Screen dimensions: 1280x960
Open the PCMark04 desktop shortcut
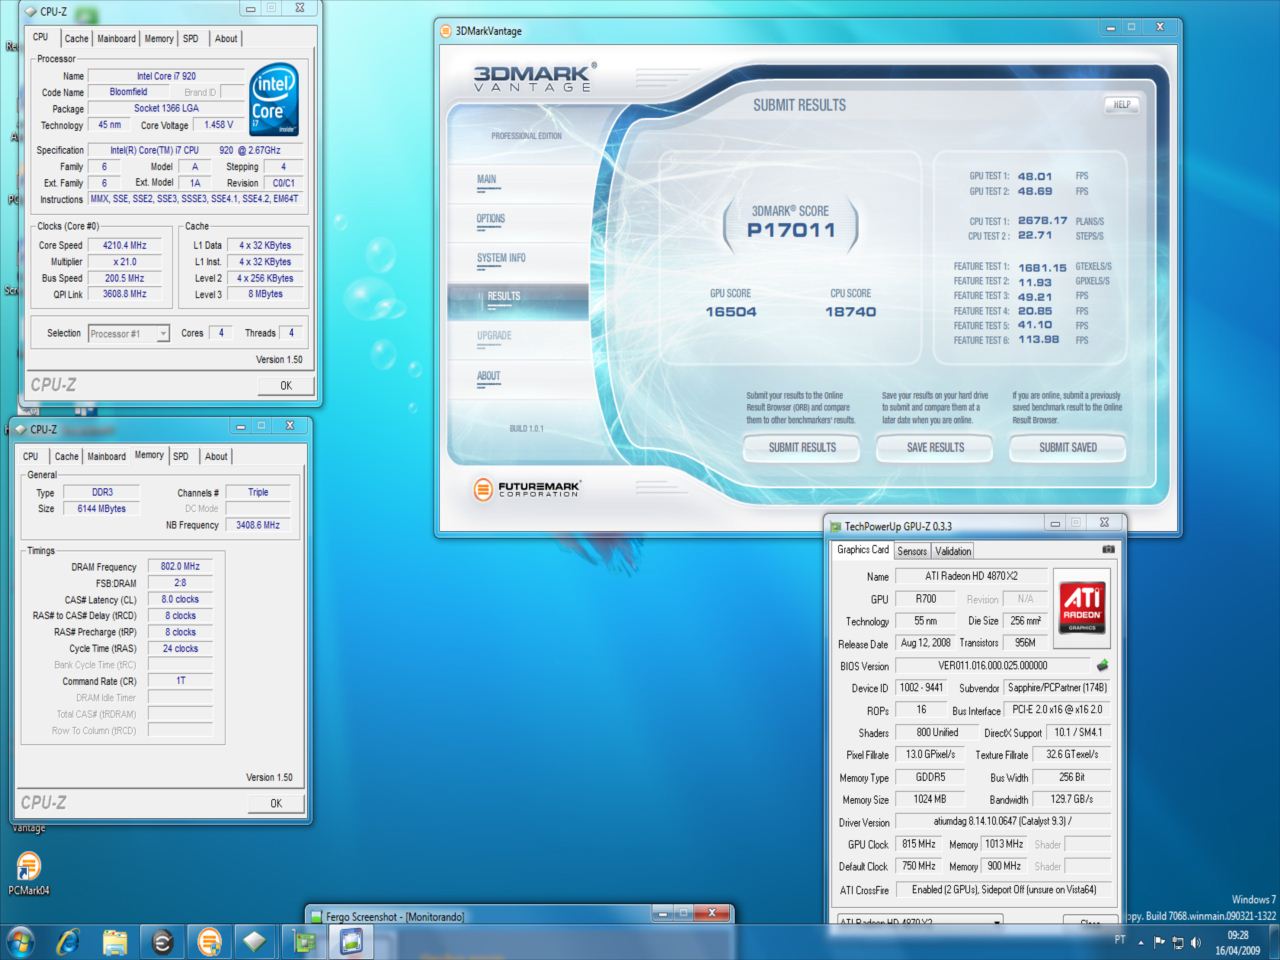pos(28,872)
